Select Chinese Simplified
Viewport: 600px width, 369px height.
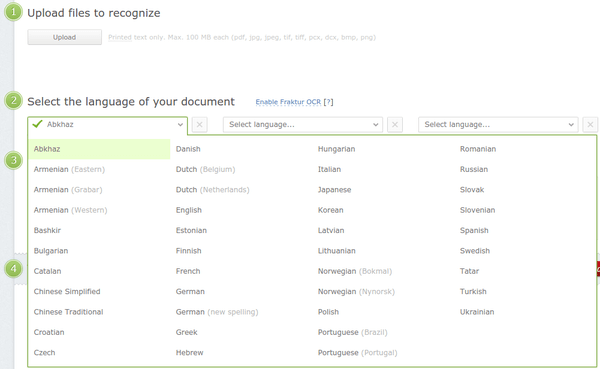(x=67, y=291)
